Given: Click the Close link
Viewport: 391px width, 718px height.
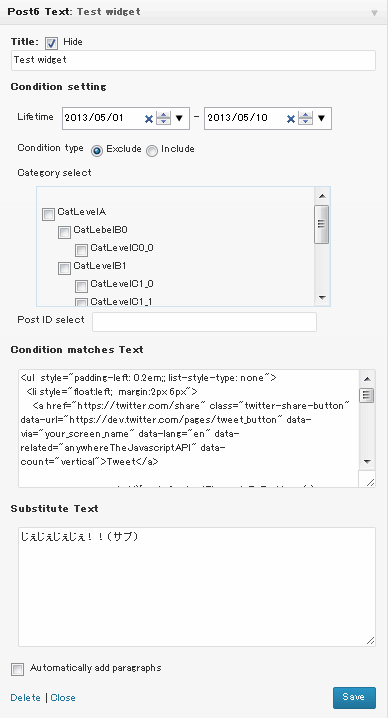Looking at the screenshot, I should tap(63, 698).
